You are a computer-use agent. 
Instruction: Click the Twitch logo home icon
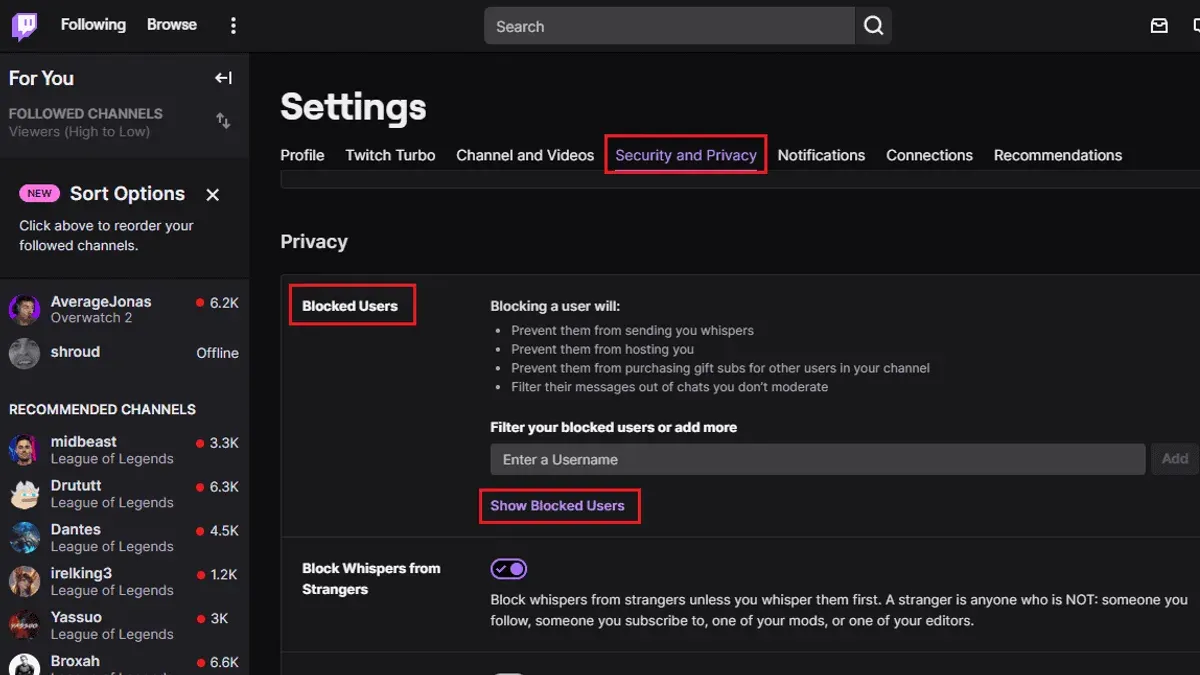(x=24, y=26)
